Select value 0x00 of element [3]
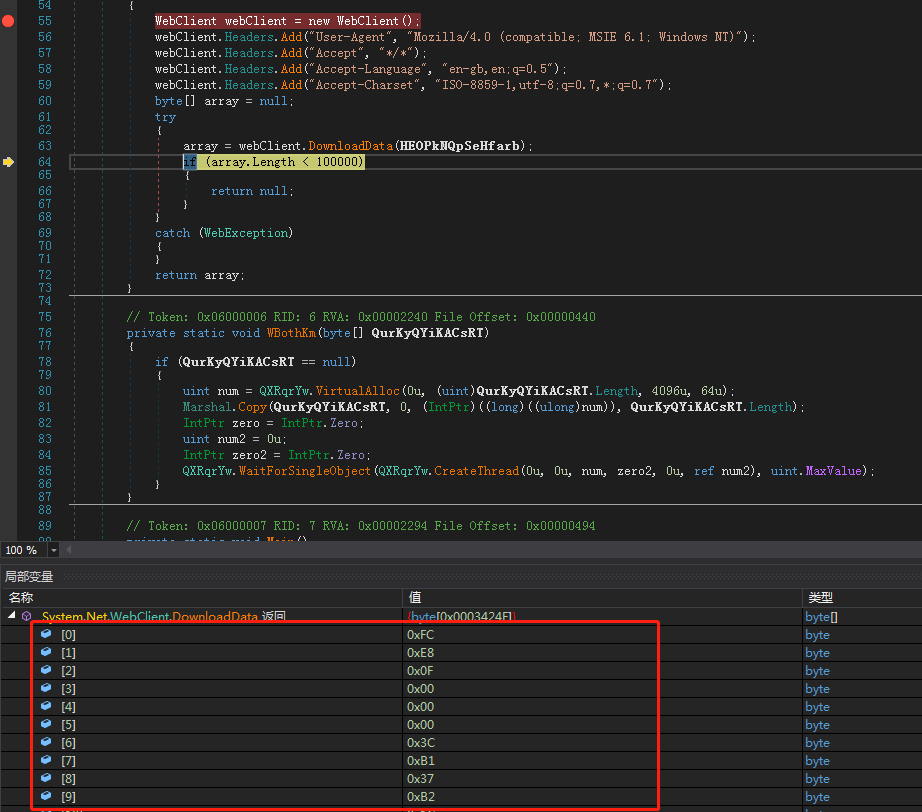Screen dimensions: 922x812 tap(420, 689)
